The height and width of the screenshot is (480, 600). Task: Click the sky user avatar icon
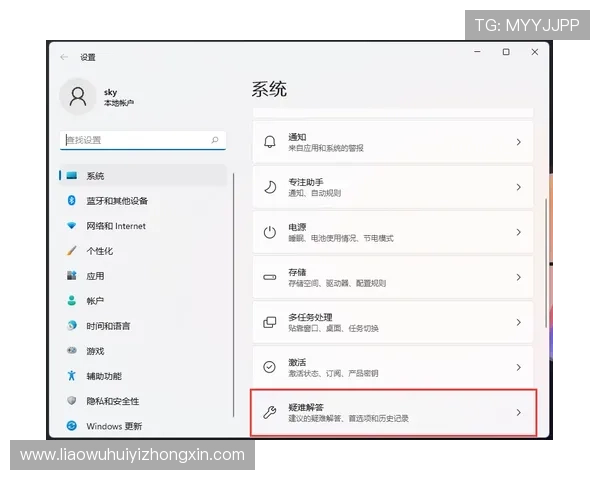[x=78, y=96]
